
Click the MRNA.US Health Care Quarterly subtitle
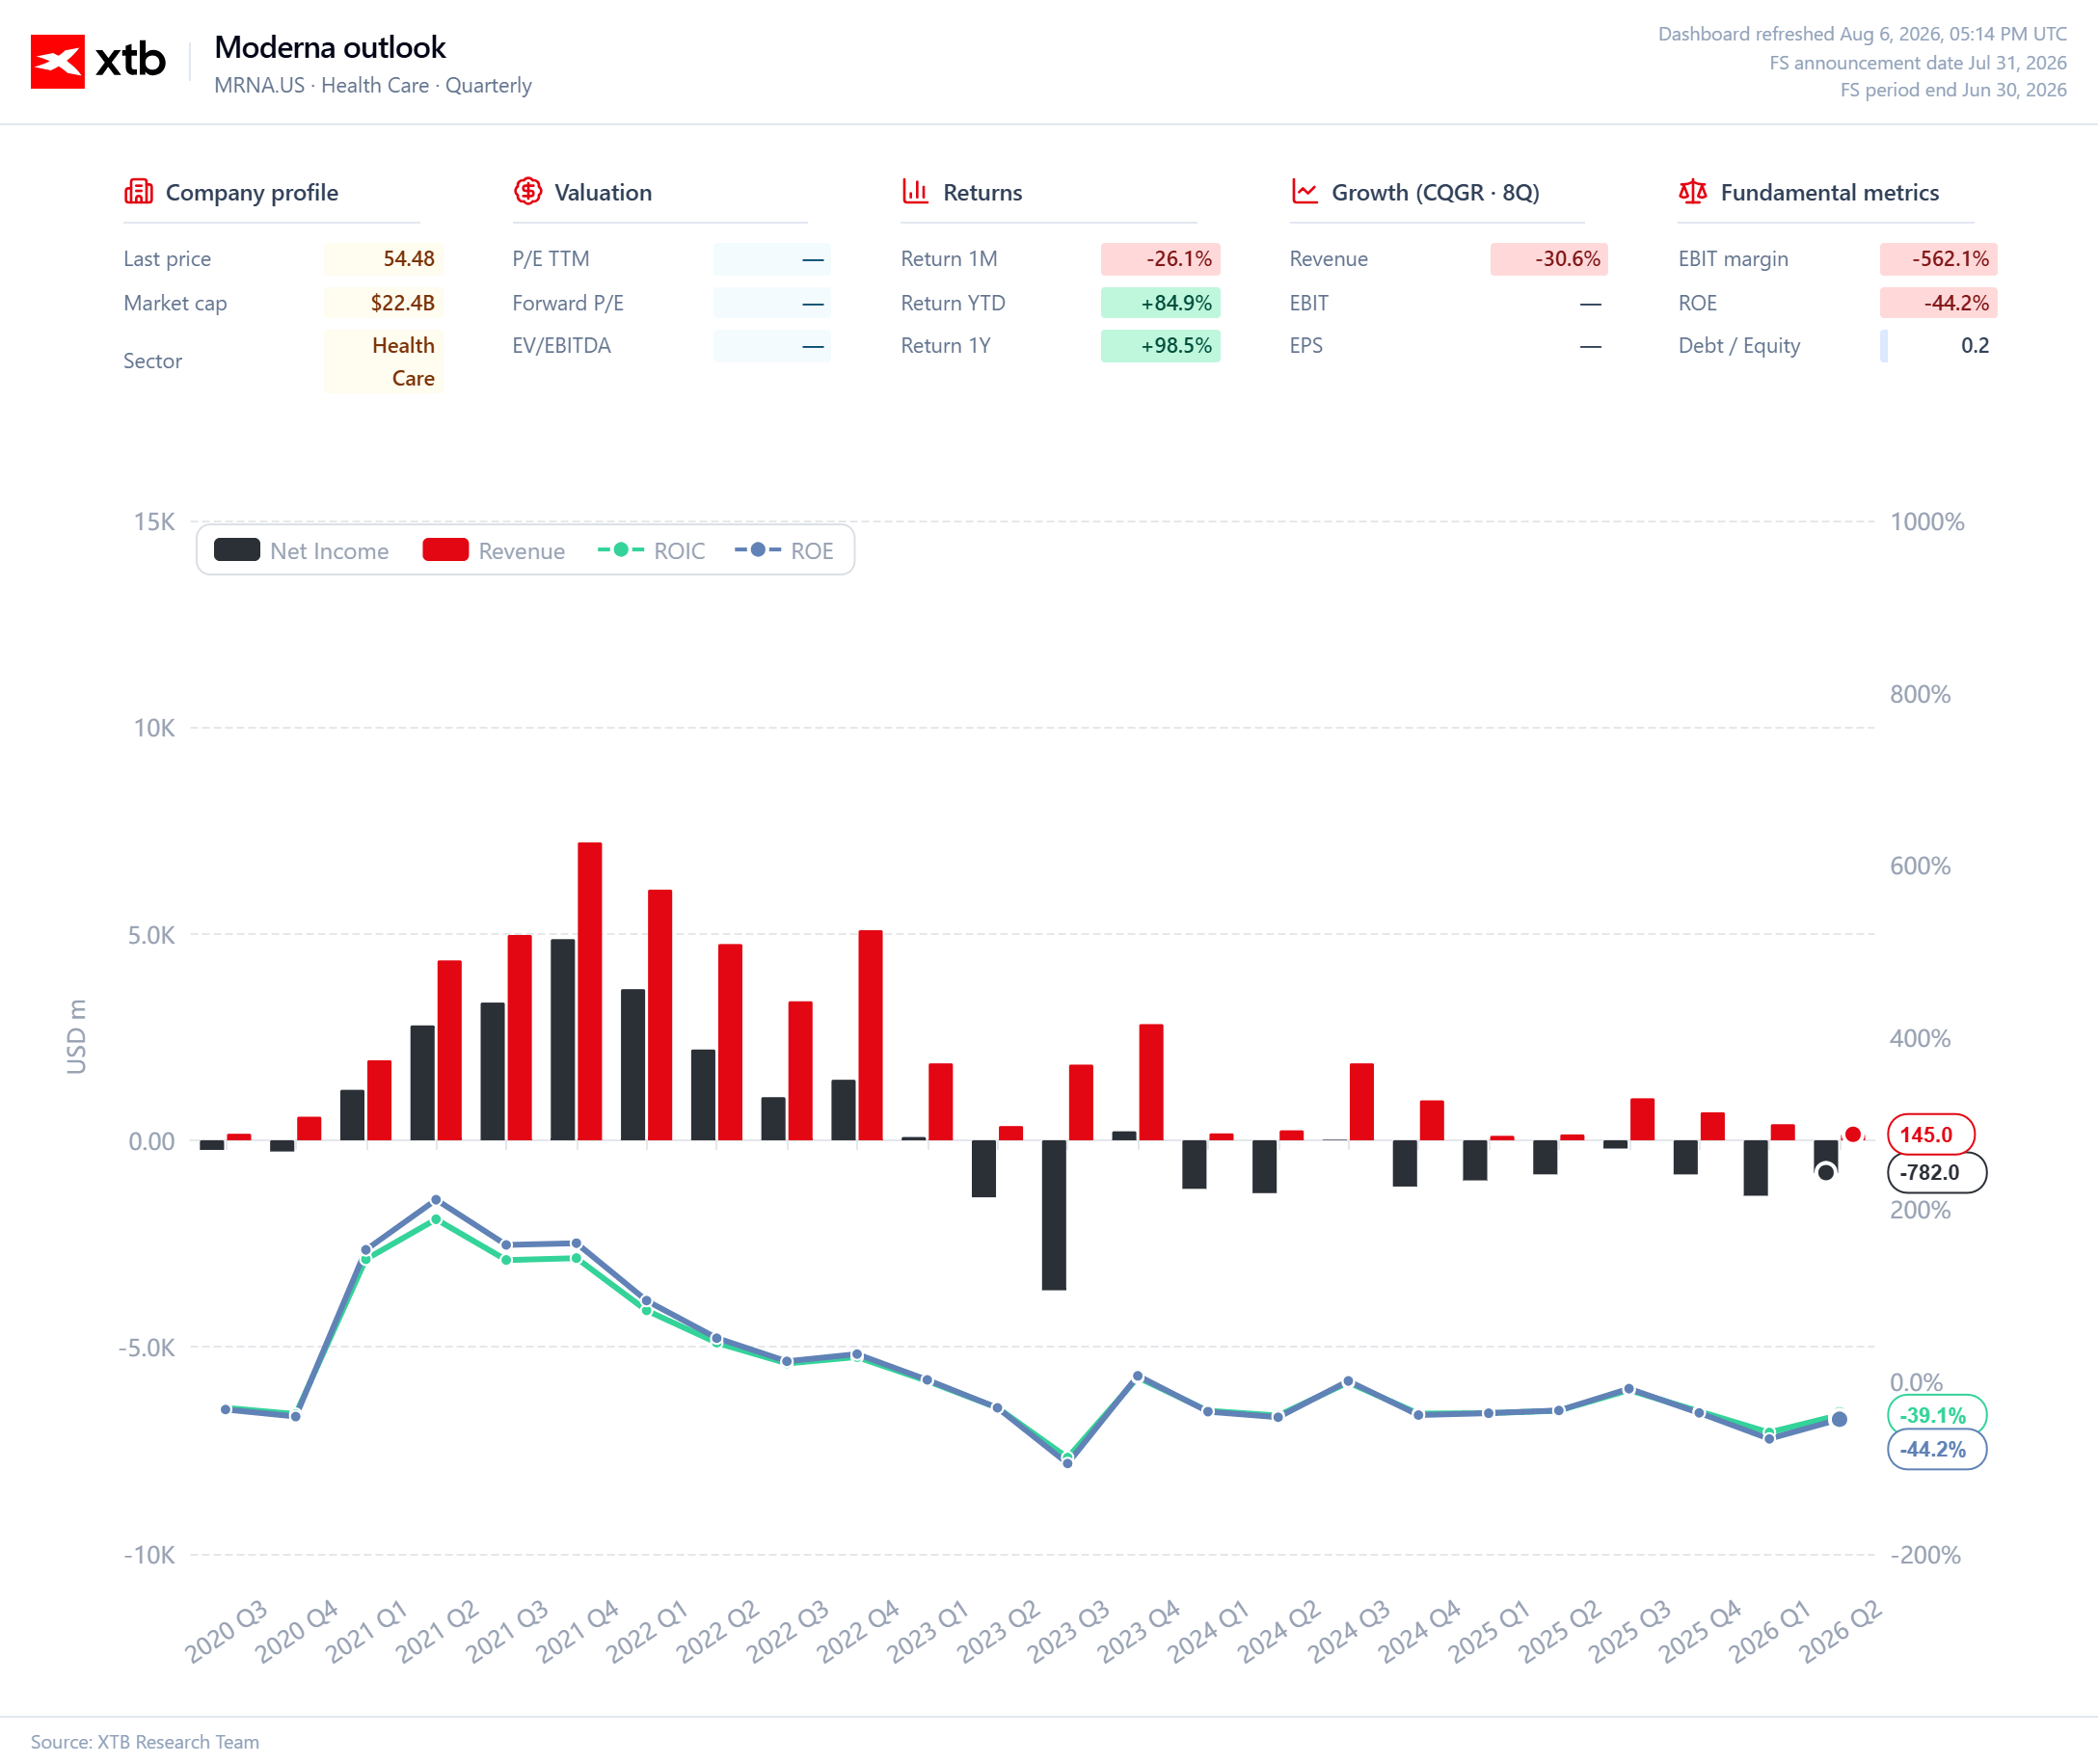point(373,86)
